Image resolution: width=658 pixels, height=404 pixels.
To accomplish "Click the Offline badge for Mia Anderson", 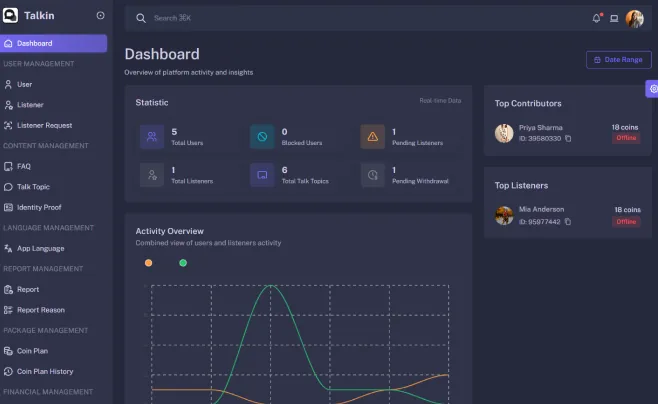I will 626,222.
